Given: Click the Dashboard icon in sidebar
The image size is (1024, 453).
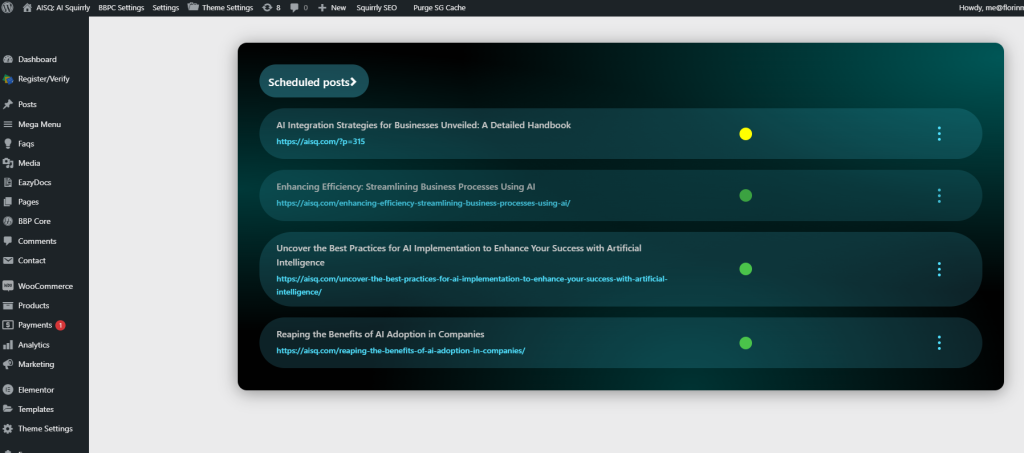Looking at the screenshot, I should [x=8, y=59].
